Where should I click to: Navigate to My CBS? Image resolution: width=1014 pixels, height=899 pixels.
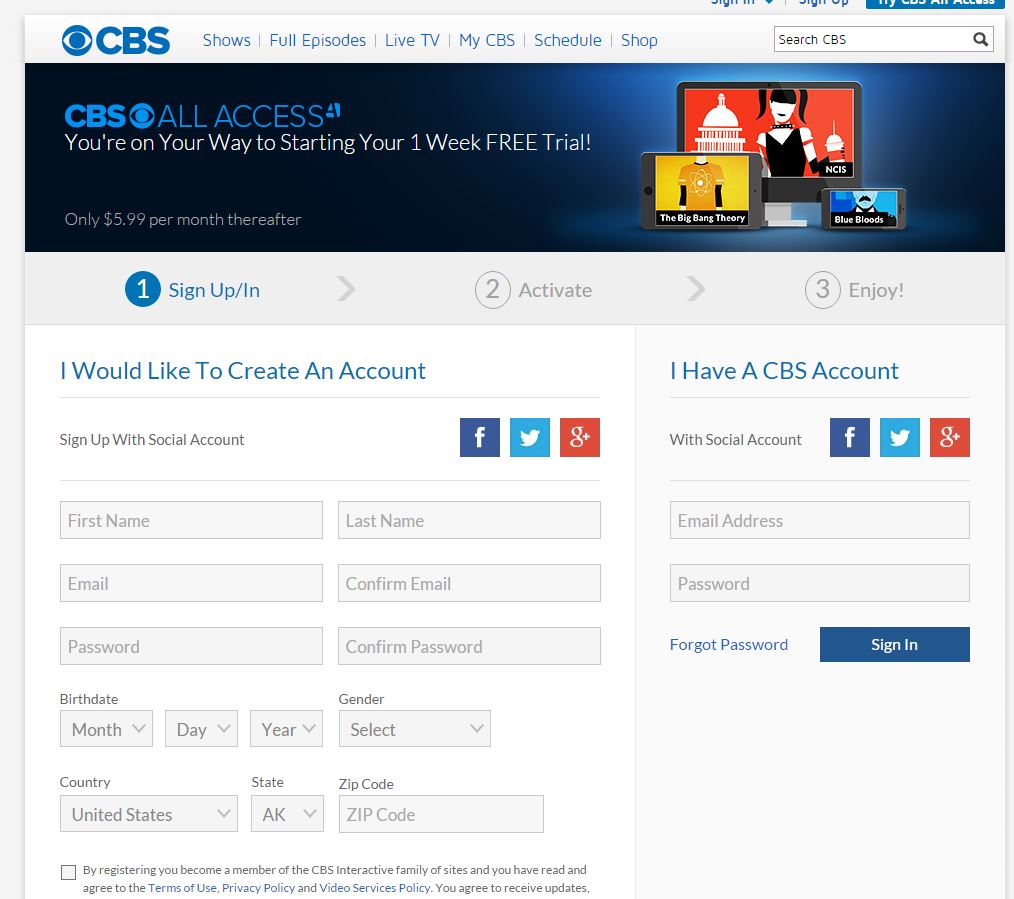487,40
